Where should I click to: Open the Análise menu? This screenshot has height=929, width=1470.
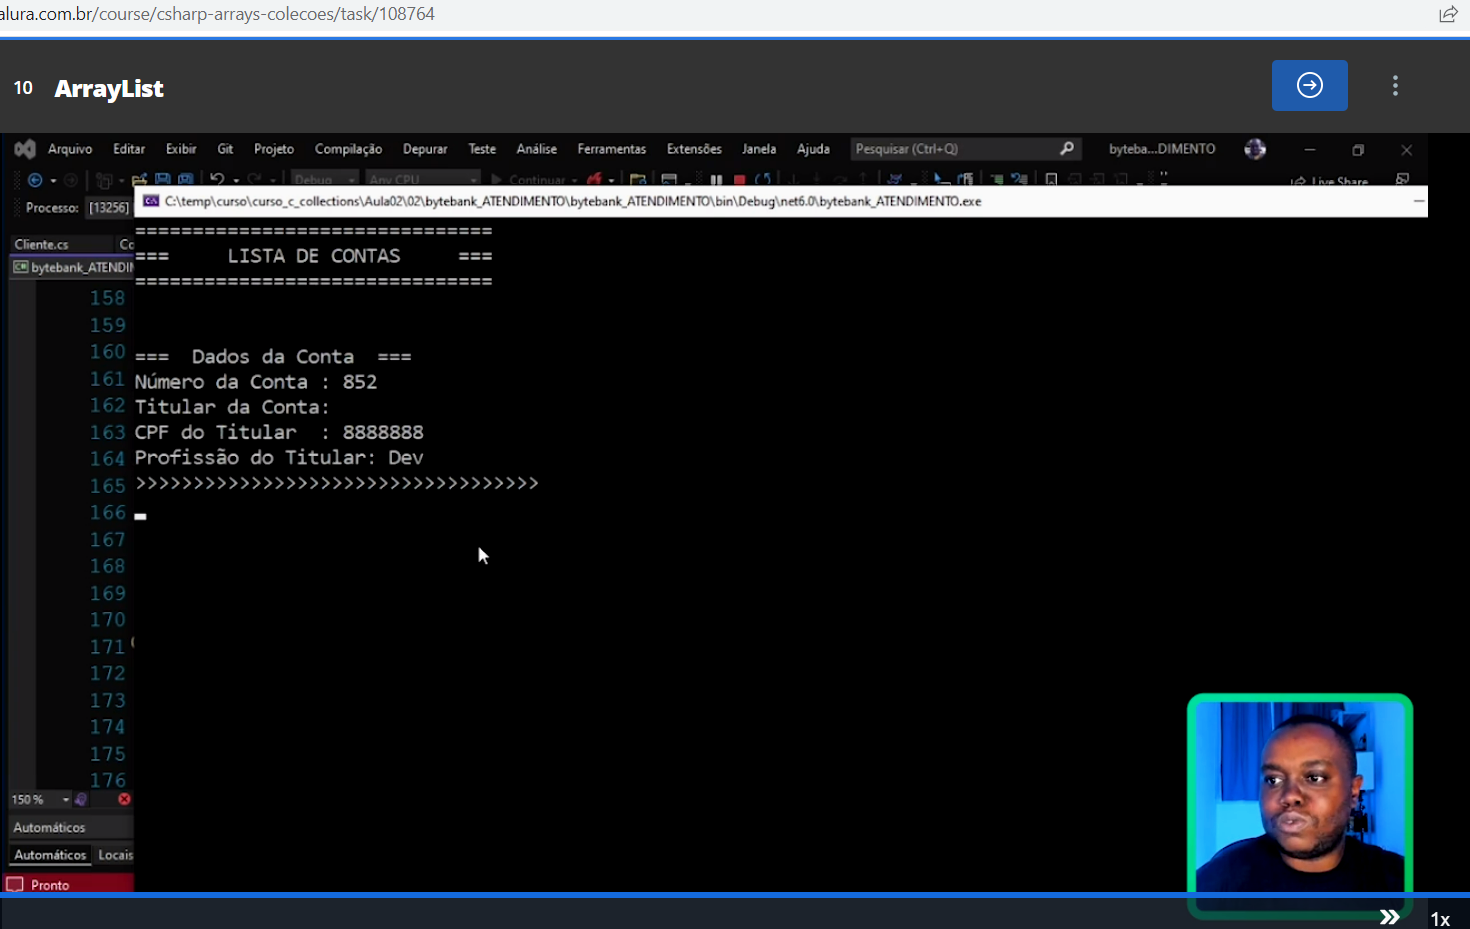tap(537, 149)
